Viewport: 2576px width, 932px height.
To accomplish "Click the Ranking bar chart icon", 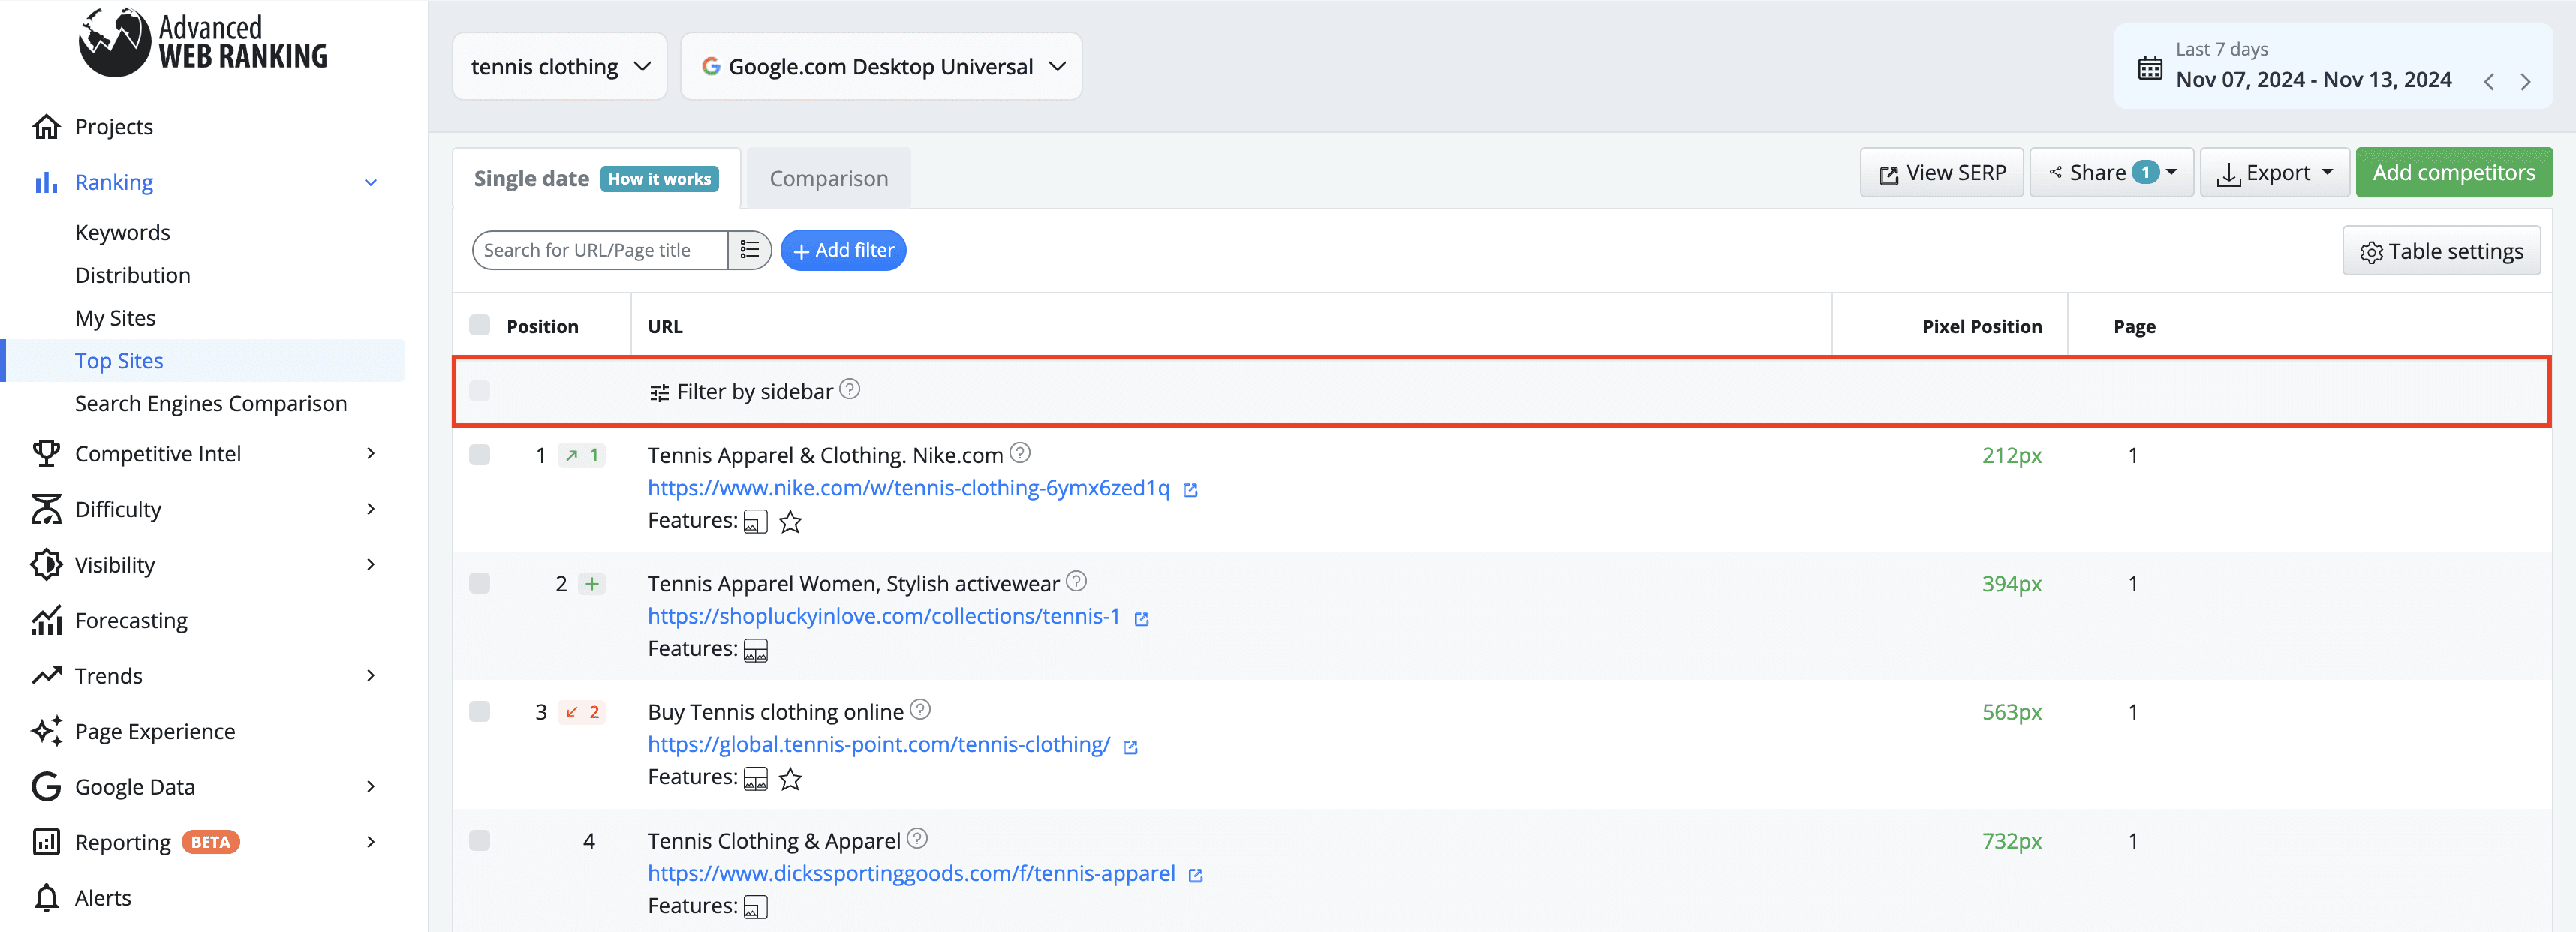I will click(x=46, y=182).
